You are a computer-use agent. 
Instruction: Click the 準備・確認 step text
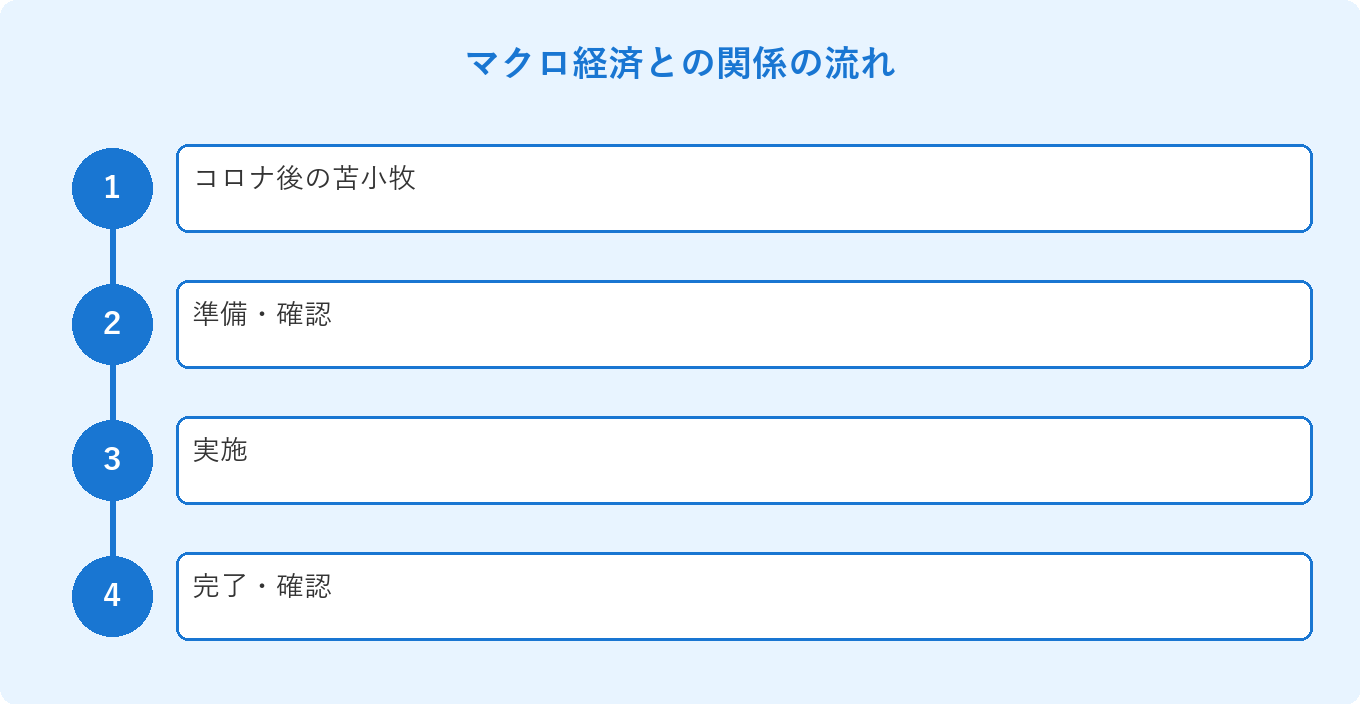262,315
